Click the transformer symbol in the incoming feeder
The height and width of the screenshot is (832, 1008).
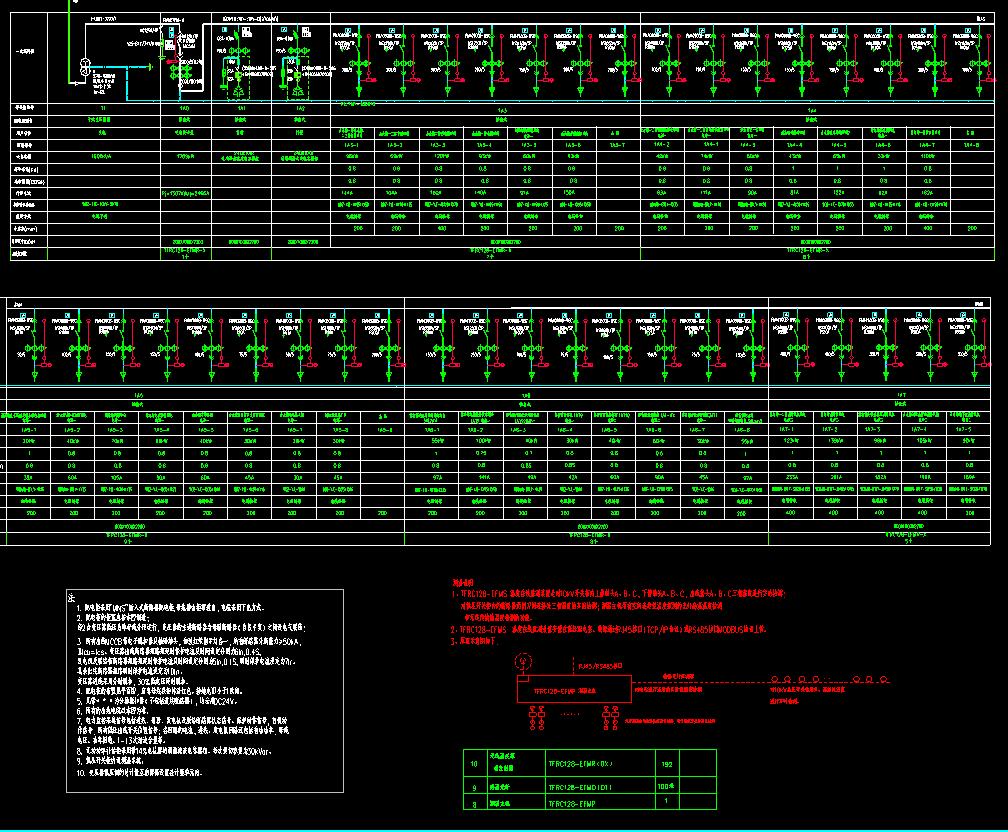point(85,68)
